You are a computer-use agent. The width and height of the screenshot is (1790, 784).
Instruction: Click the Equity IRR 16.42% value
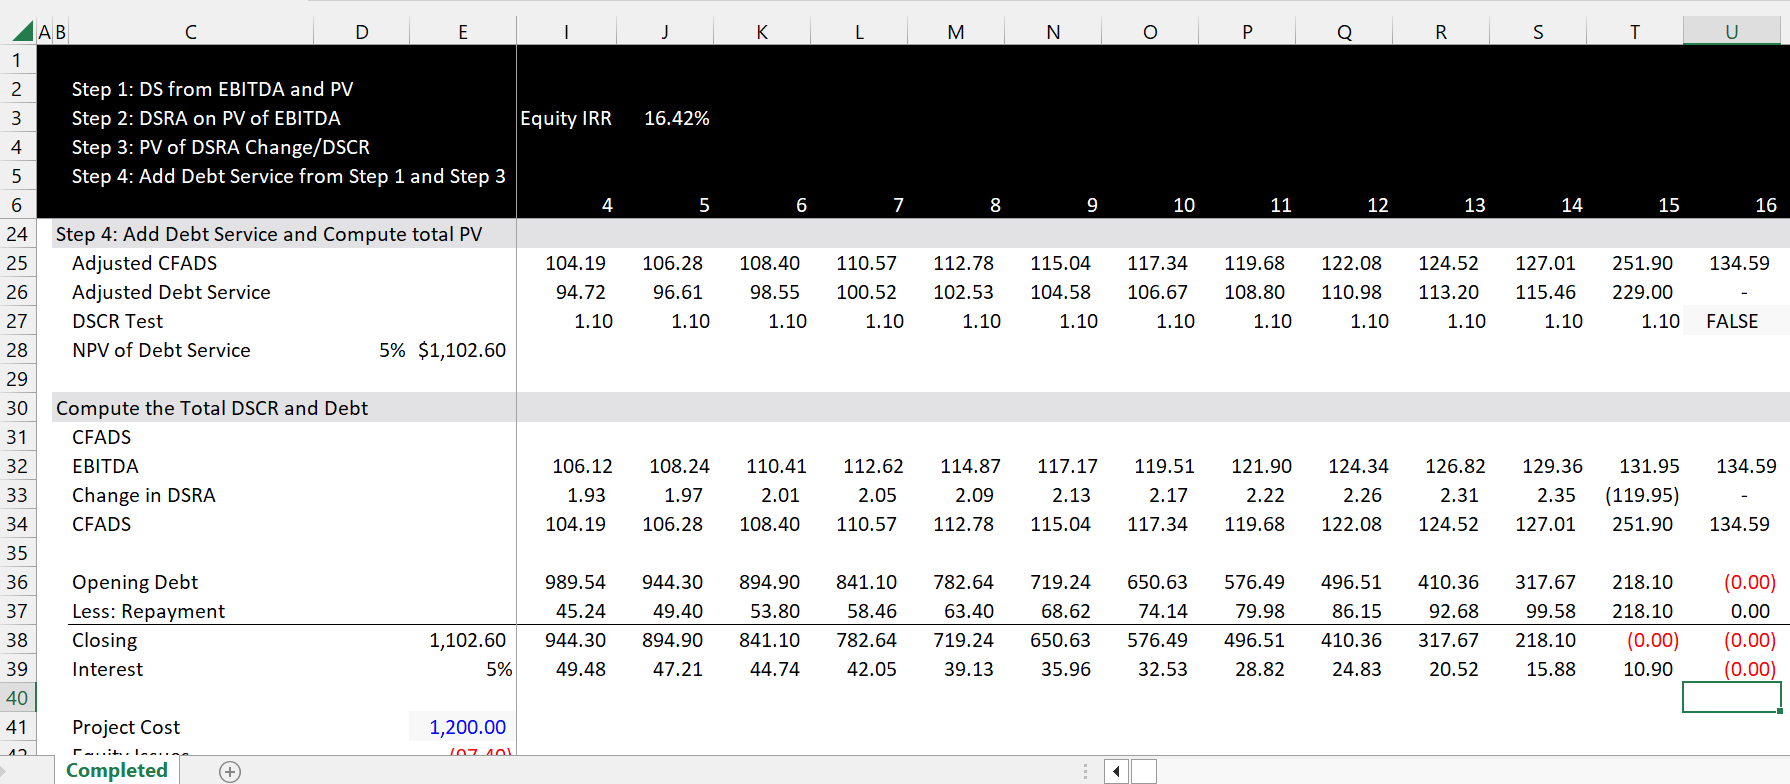pyautogui.click(x=676, y=118)
